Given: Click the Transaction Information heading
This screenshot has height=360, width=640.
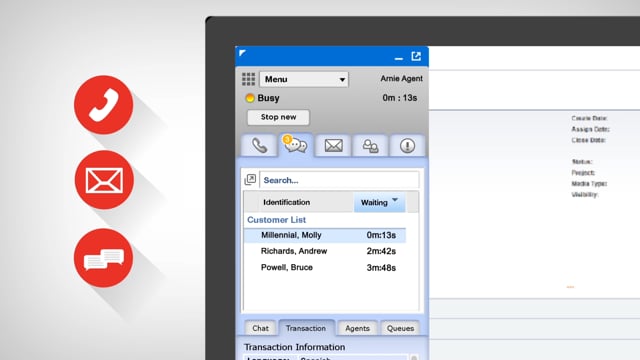Looking at the screenshot, I should [x=294, y=347].
